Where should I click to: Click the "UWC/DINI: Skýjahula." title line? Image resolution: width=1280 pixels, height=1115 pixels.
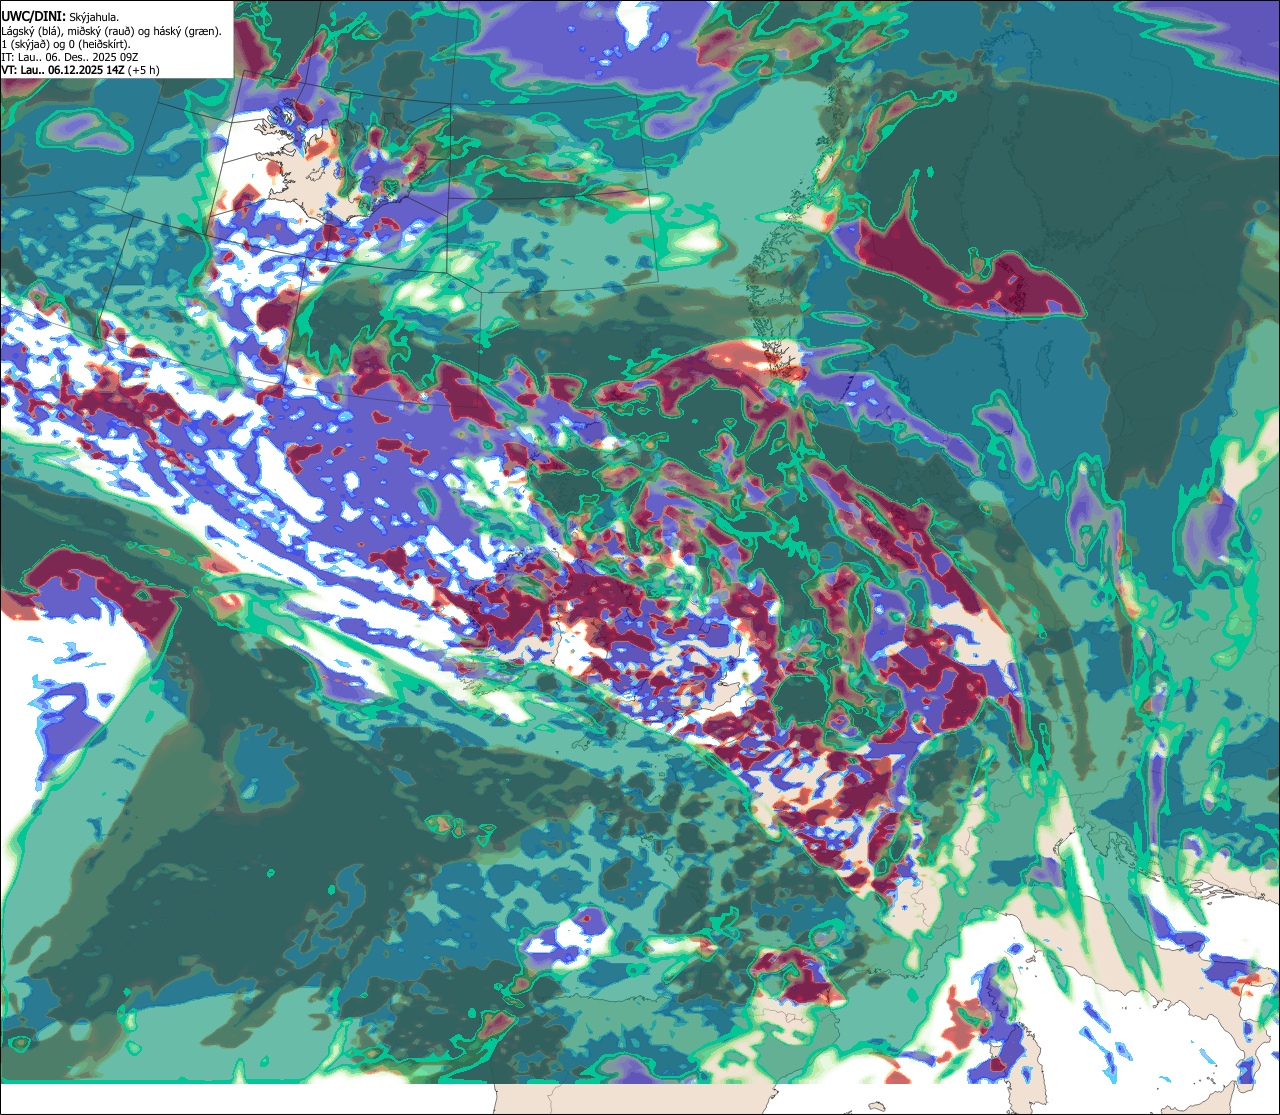pyautogui.click(x=60, y=16)
